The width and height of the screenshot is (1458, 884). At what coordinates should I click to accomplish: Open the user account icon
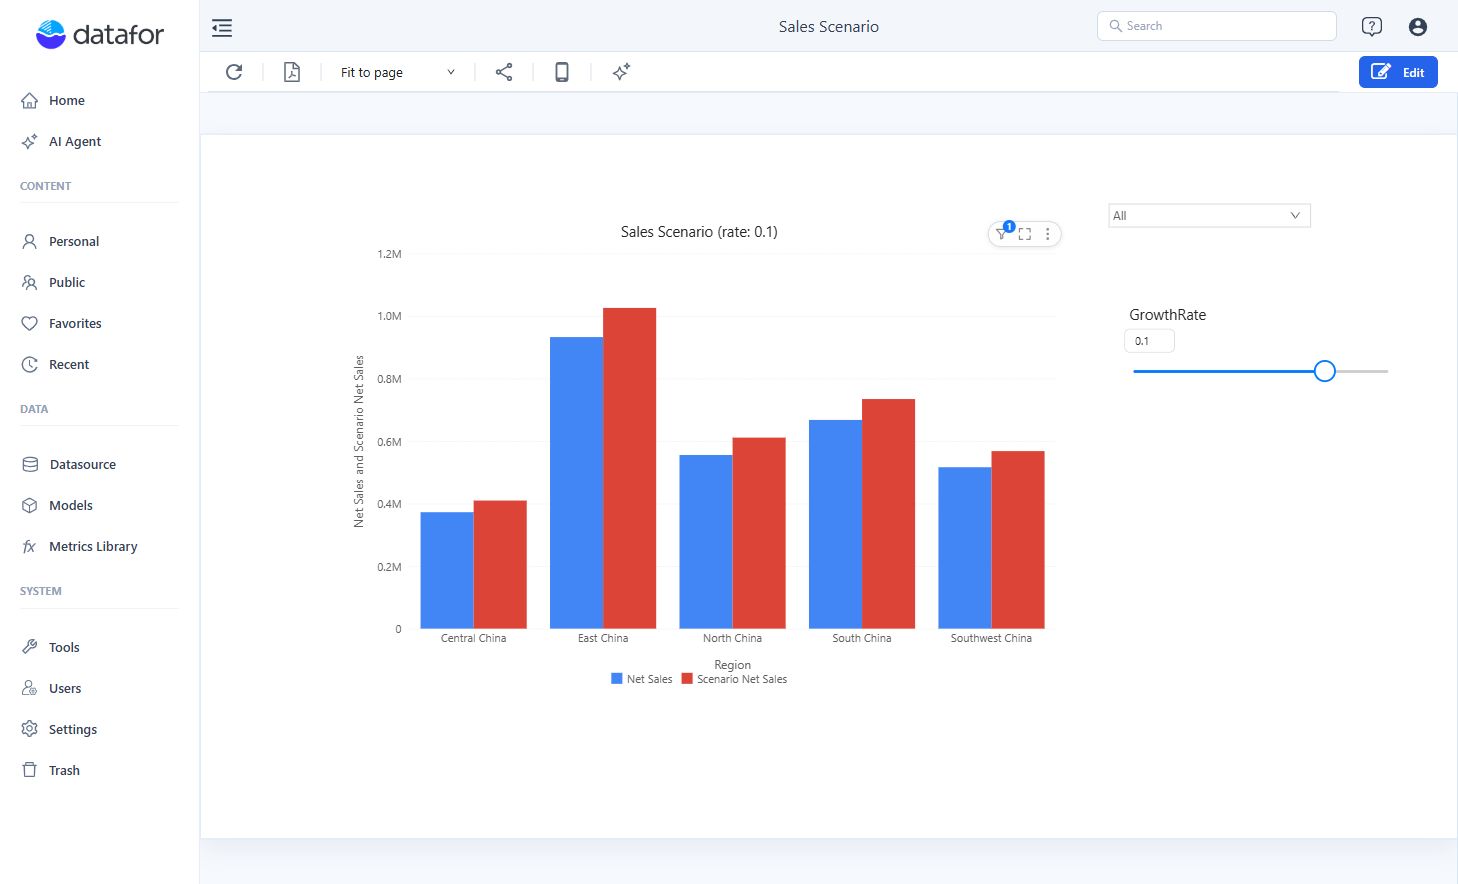pyautogui.click(x=1418, y=27)
